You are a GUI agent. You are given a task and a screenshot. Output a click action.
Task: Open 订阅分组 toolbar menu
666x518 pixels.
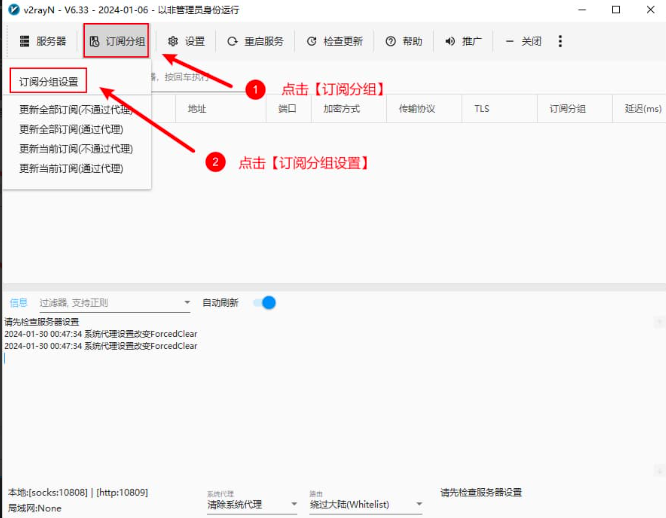point(116,40)
